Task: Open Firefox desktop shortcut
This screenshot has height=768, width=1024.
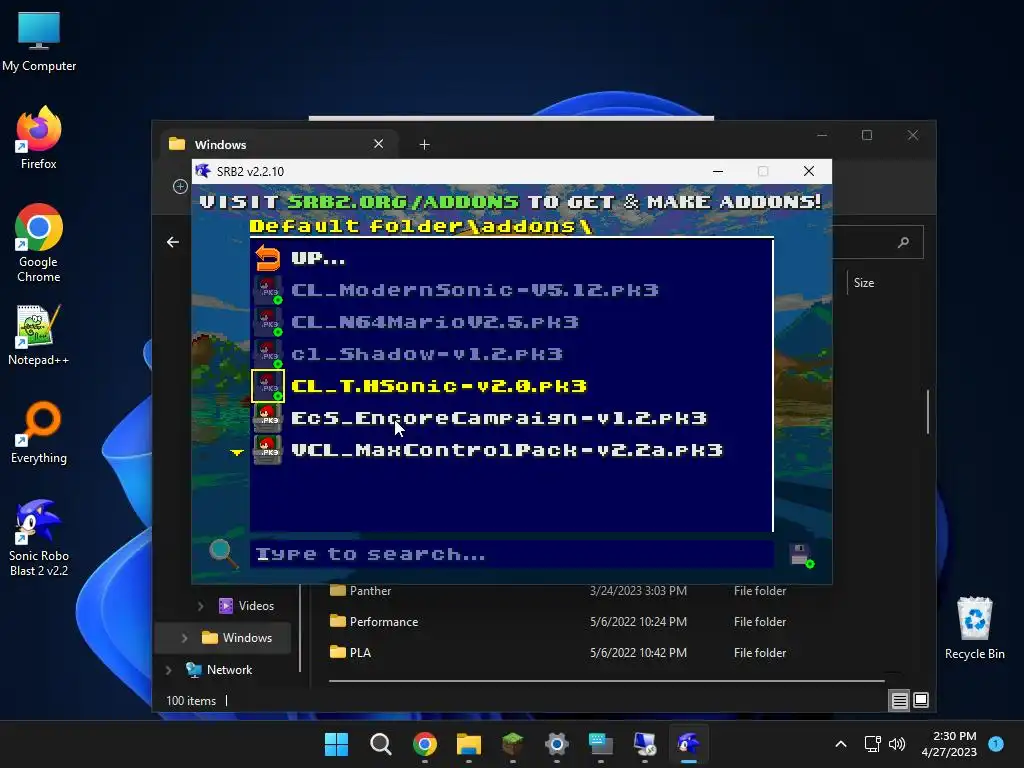Action: coord(39,138)
